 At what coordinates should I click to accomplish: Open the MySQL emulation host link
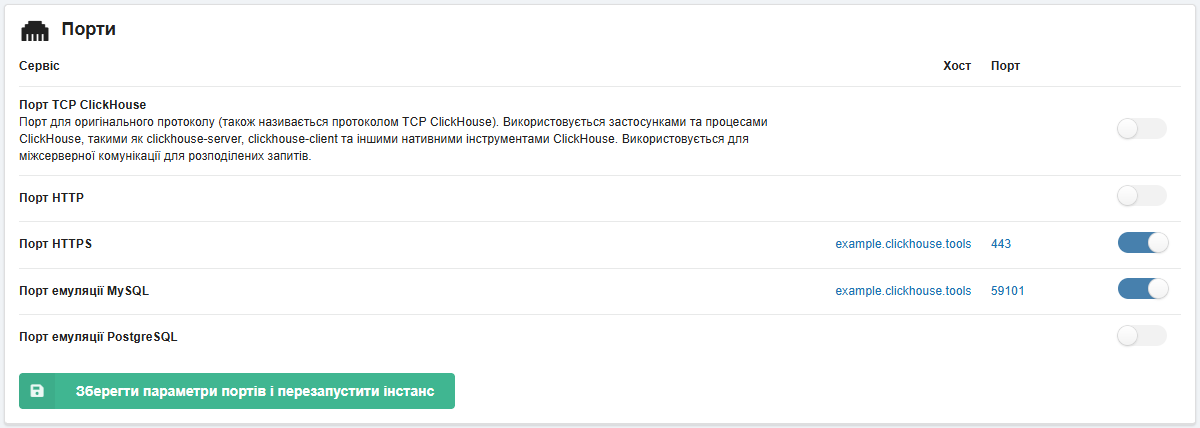tap(903, 291)
